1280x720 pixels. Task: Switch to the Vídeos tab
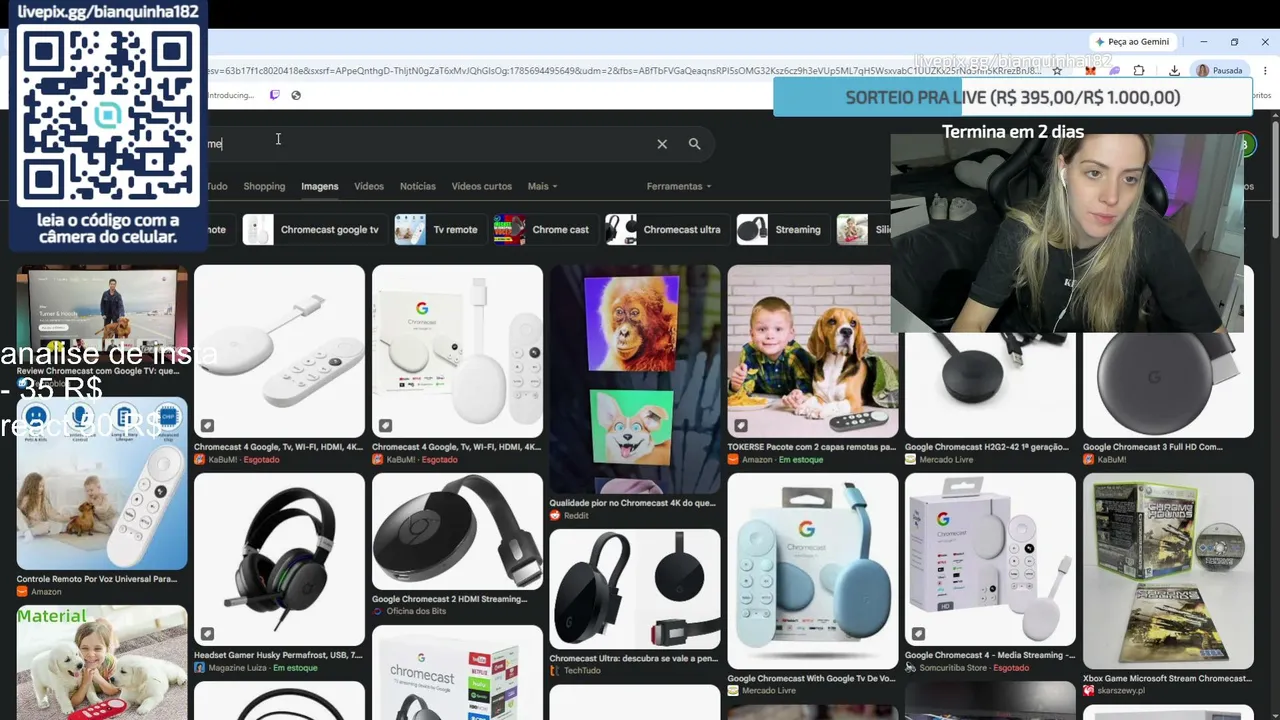pyautogui.click(x=369, y=186)
